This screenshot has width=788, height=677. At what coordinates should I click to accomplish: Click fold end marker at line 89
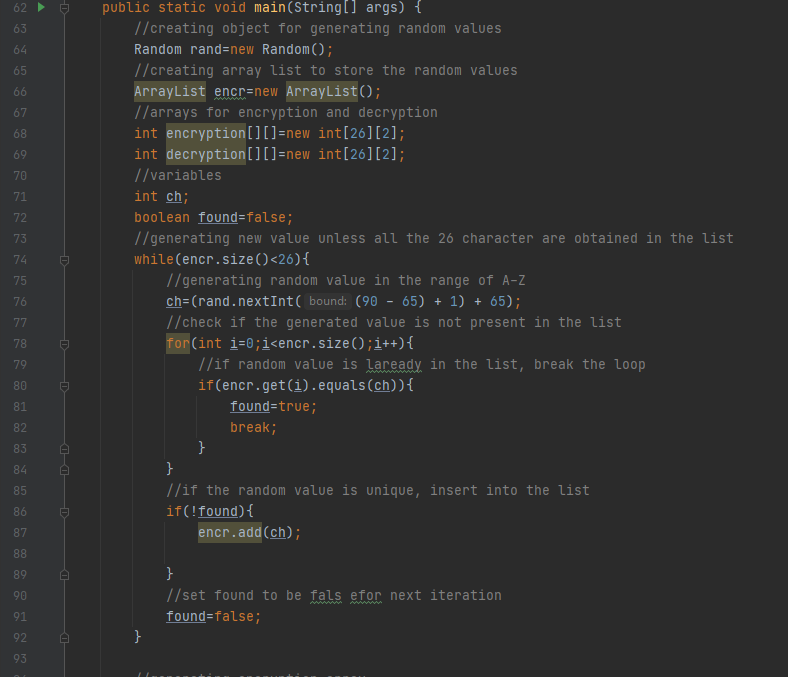(64, 575)
